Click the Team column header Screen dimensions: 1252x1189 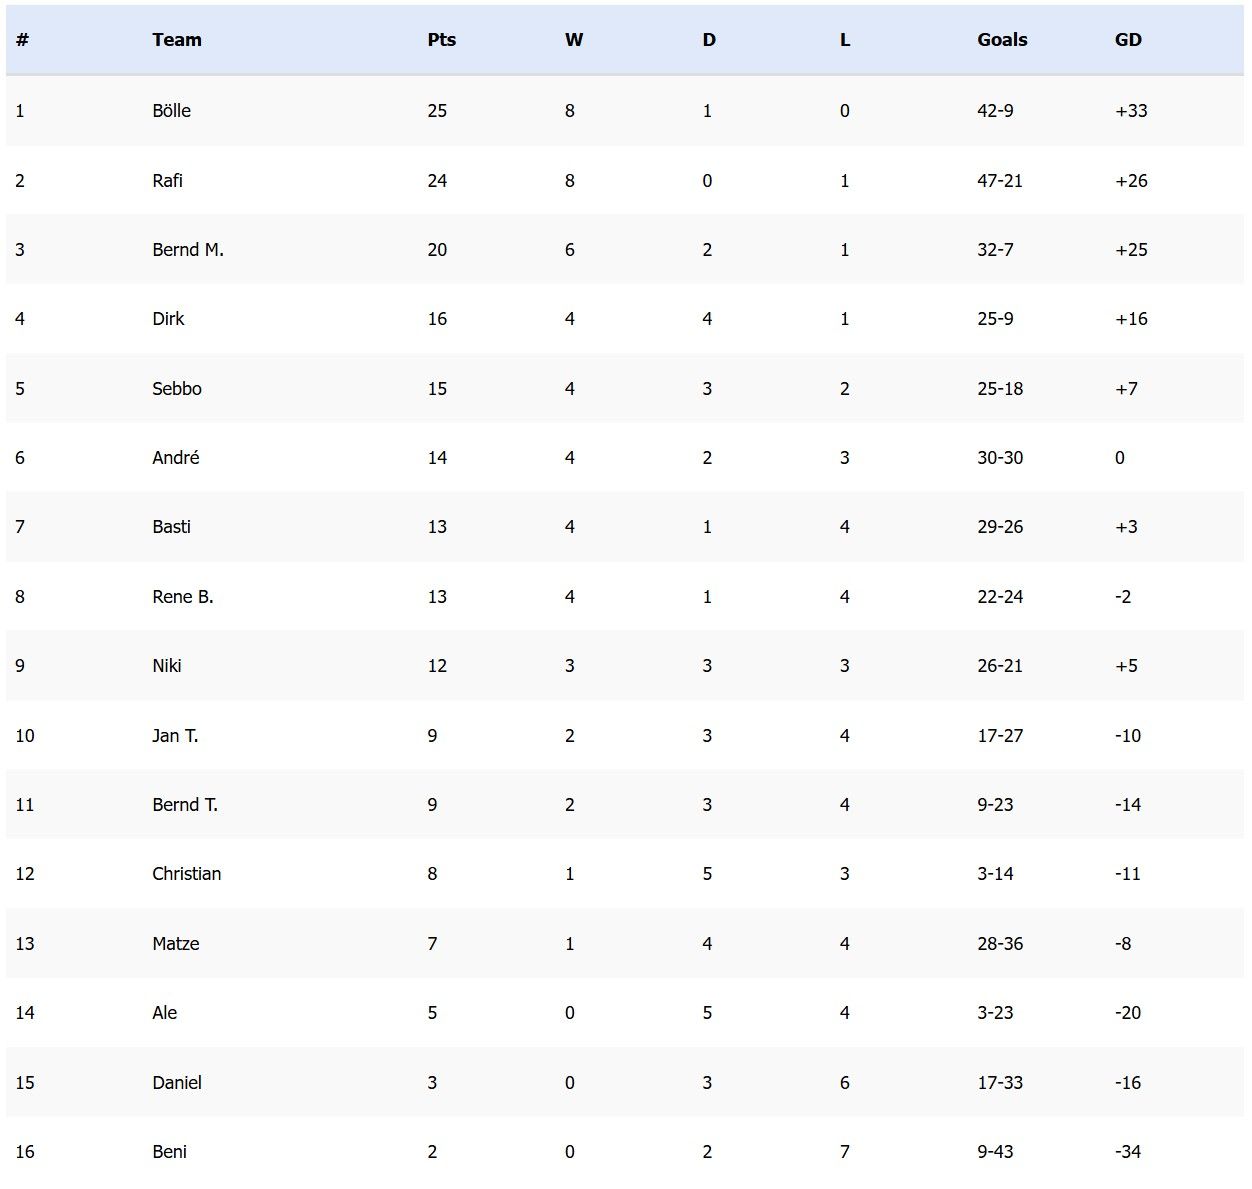(177, 40)
